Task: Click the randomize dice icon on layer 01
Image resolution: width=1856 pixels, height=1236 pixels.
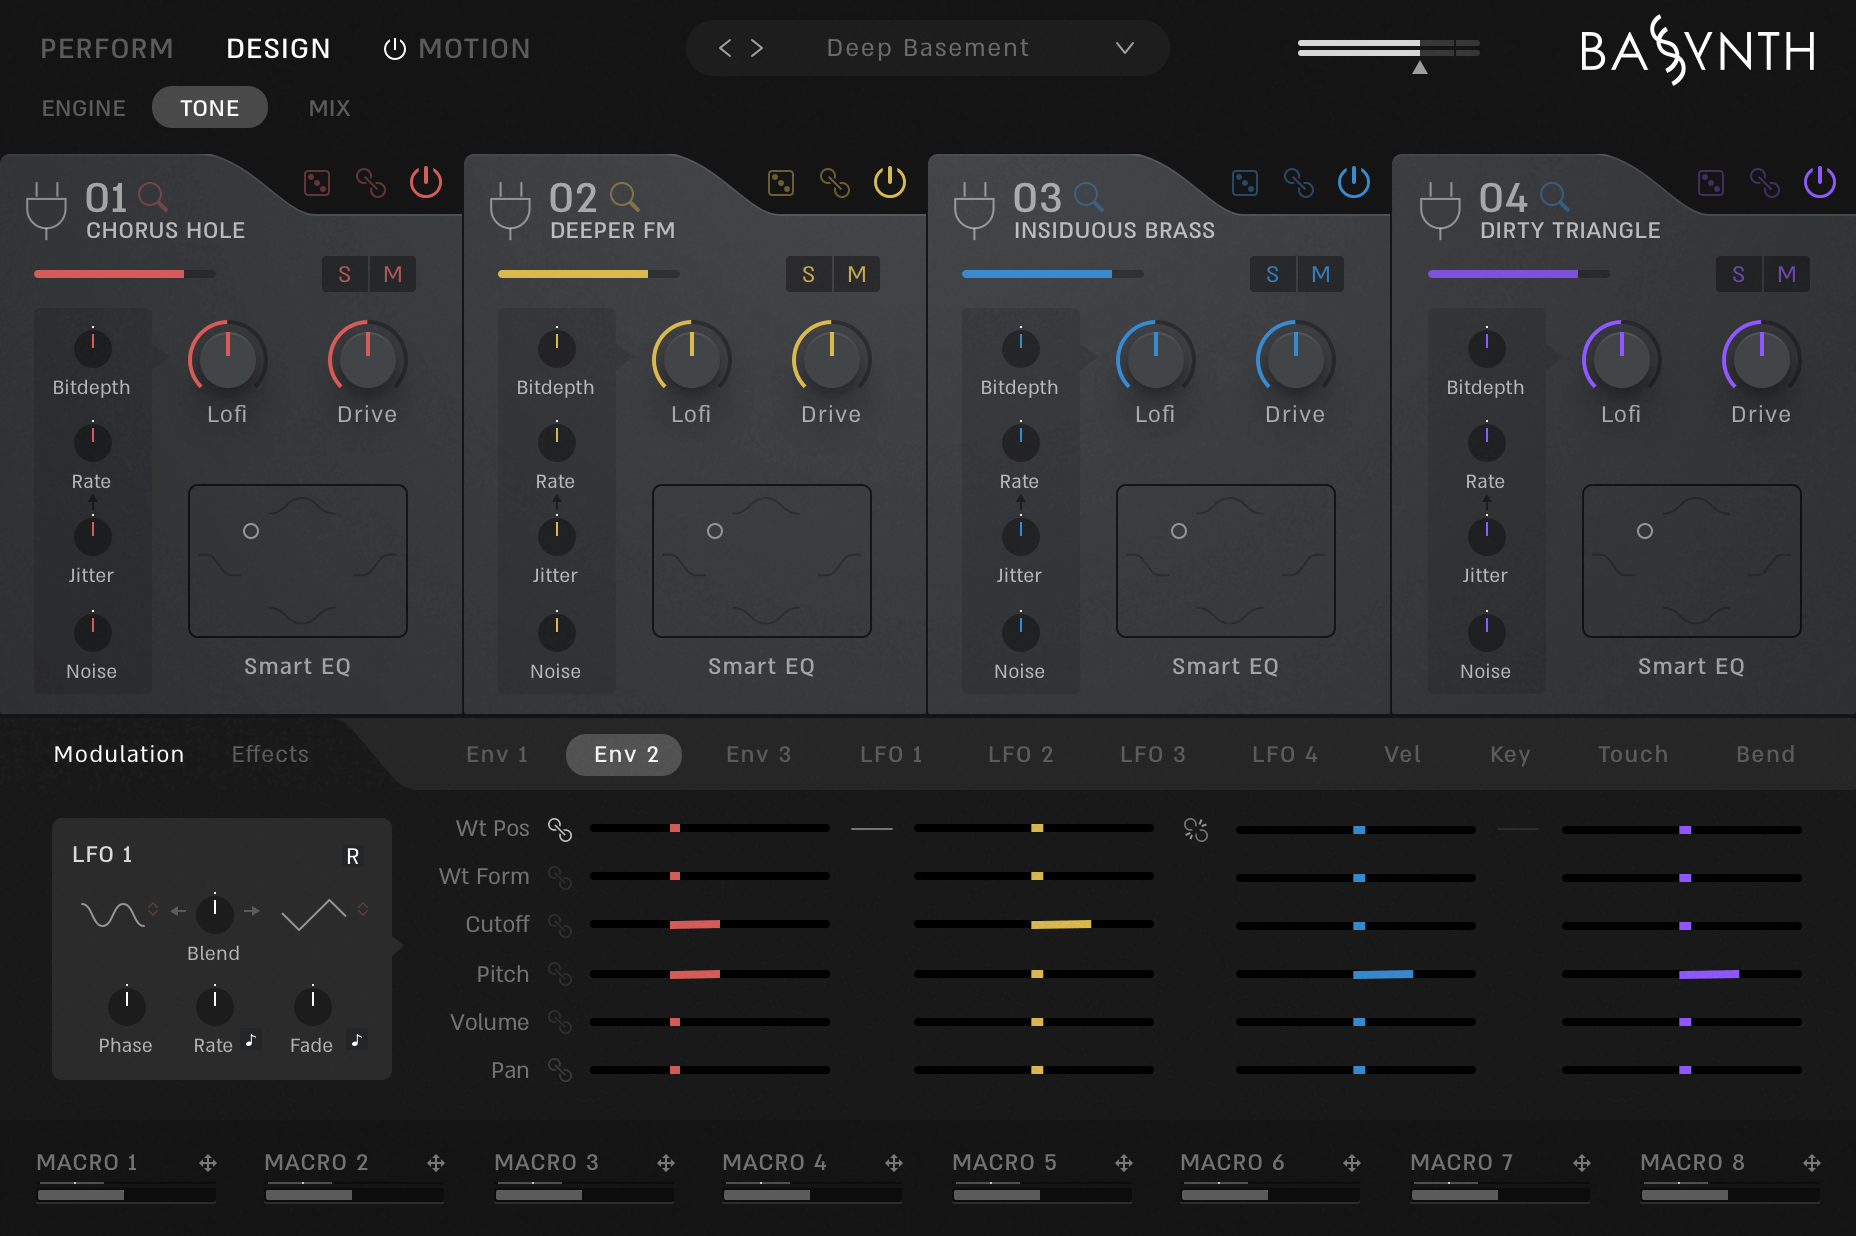Action: pyautogui.click(x=317, y=183)
